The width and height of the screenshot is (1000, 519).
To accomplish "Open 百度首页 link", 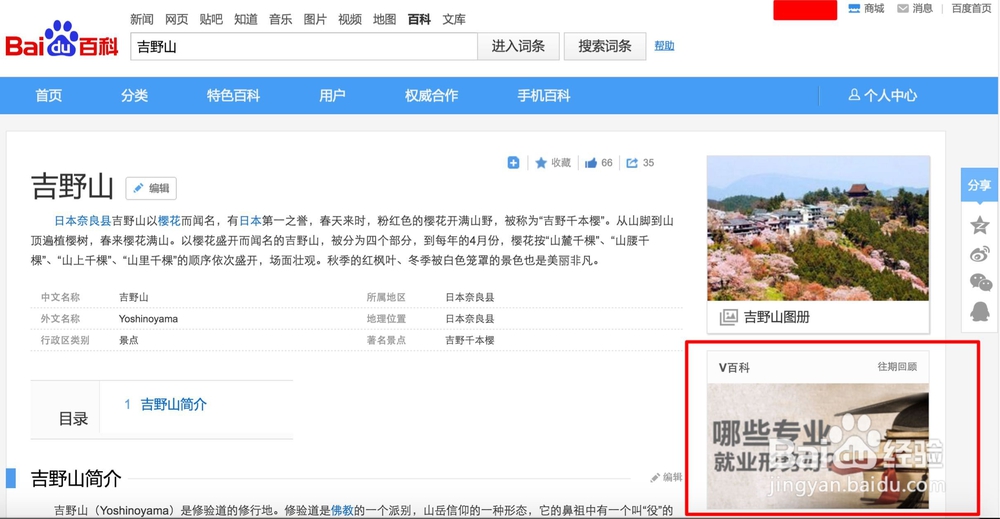I will point(971,8).
